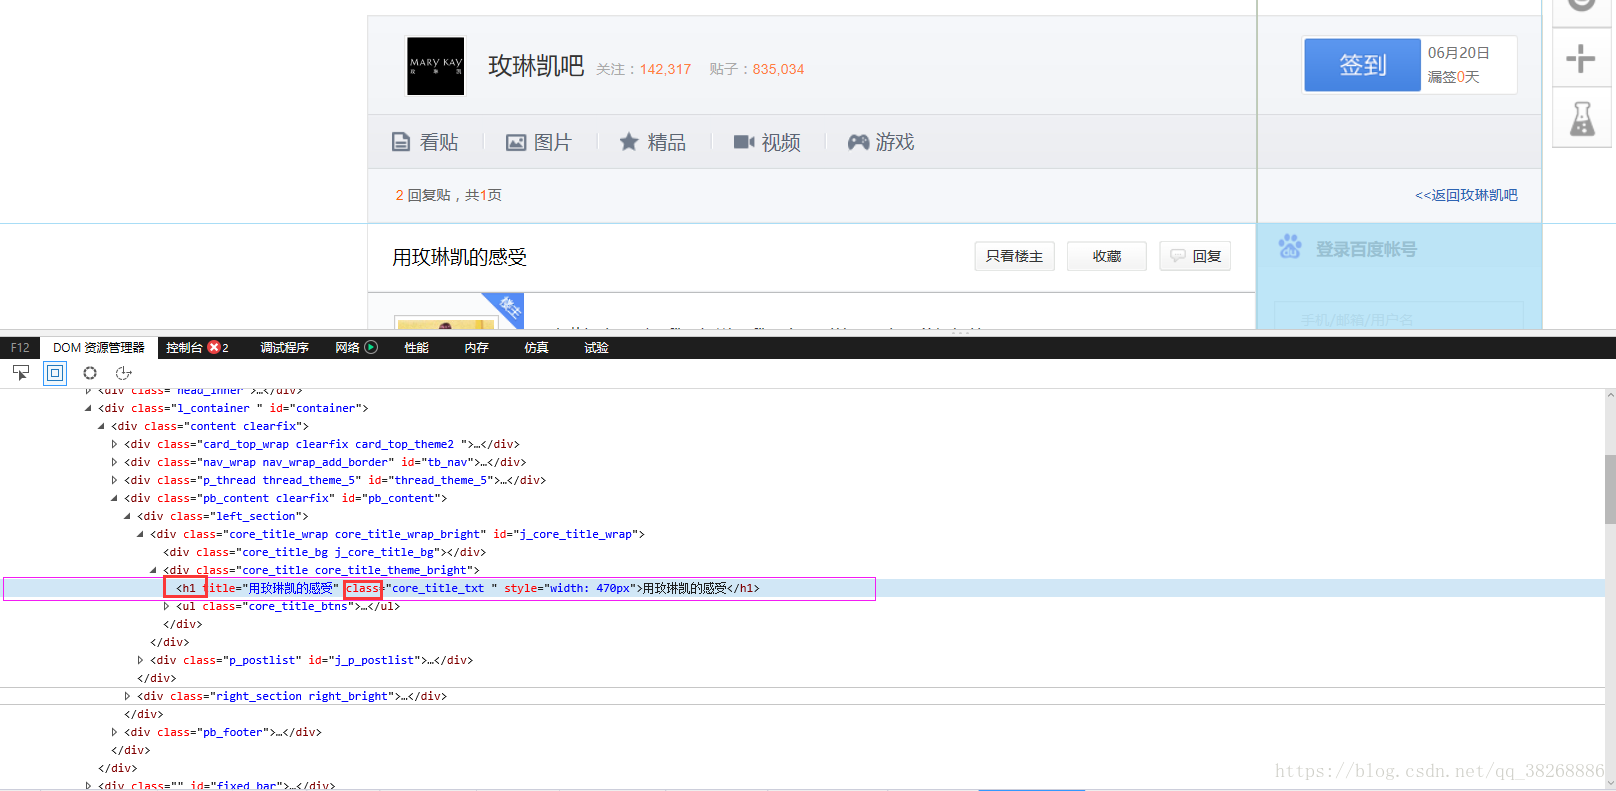
Task: Open the 调试程序 debugger tab
Action: click(285, 348)
